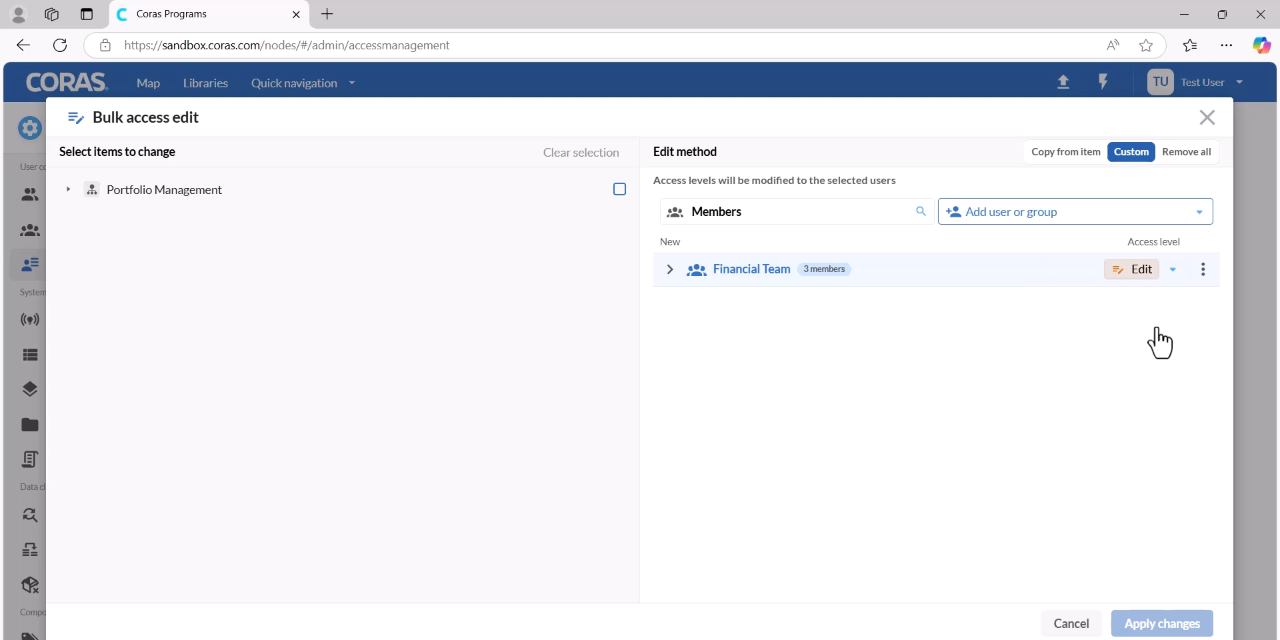
Task: Click the magnifier icon in Members search
Action: [921, 211]
